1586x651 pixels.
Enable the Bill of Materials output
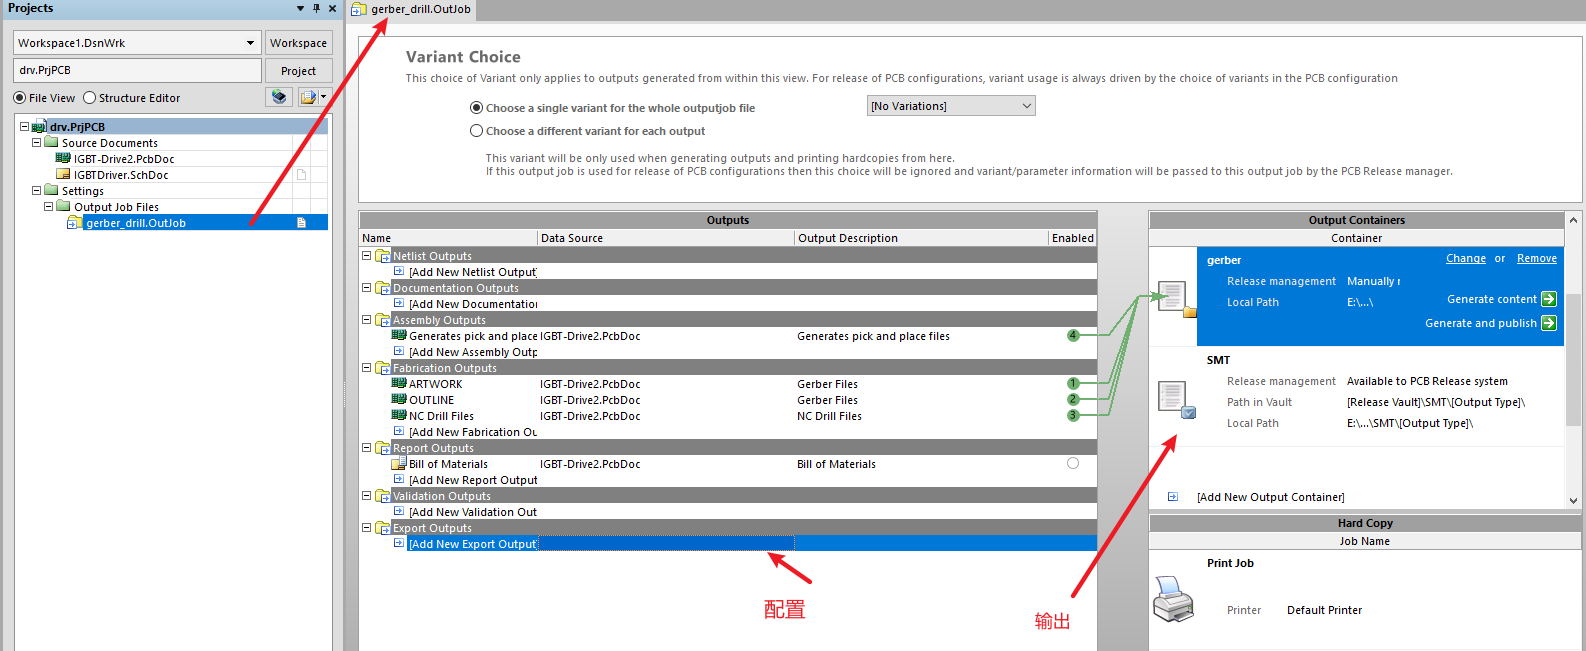click(x=1073, y=464)
